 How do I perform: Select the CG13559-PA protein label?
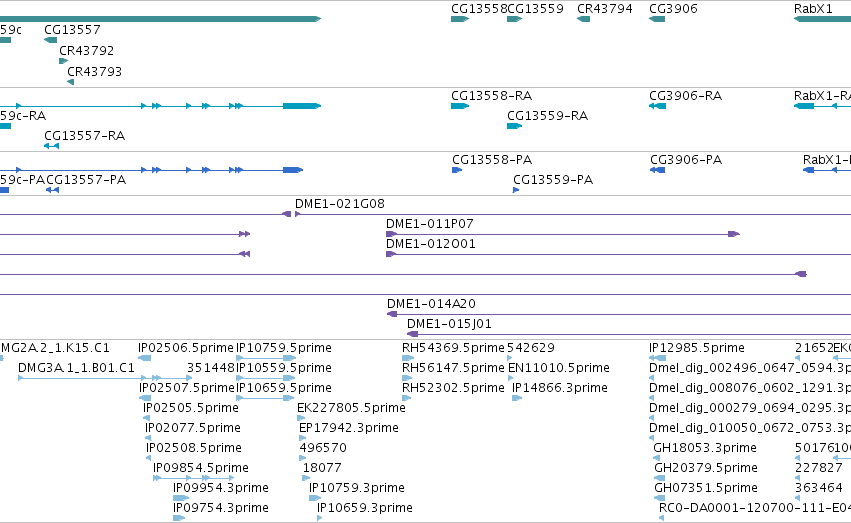coord(552,180)
